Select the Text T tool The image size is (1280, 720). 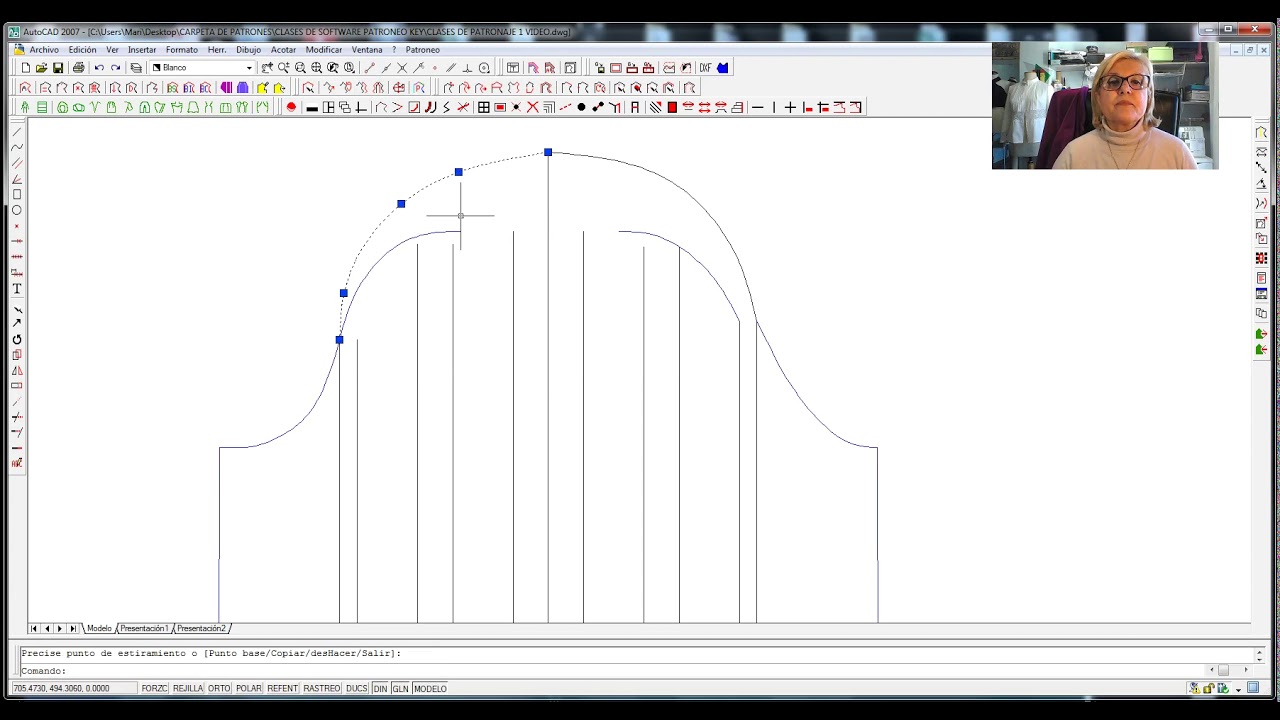(17, 289)
